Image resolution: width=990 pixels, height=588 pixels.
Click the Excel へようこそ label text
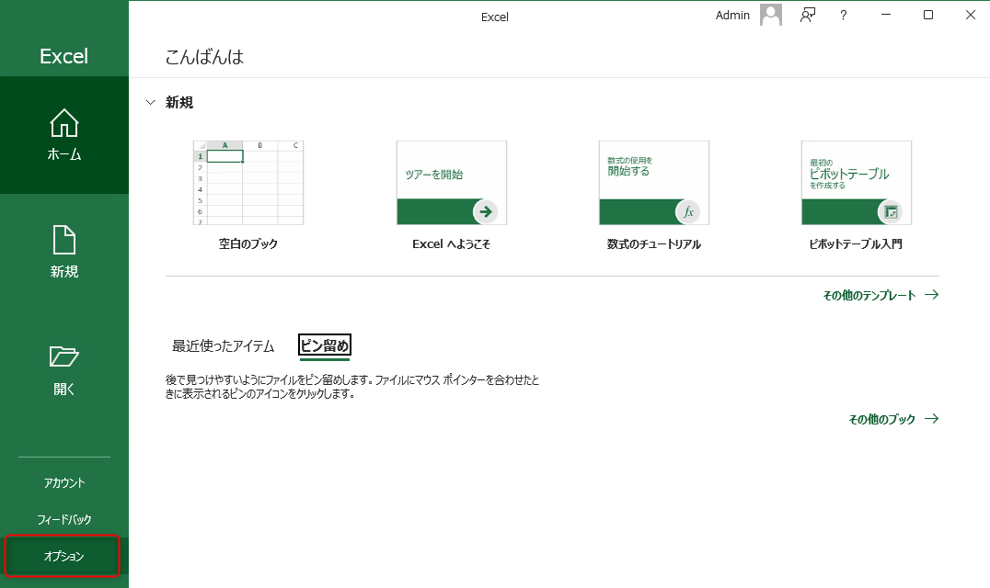(x=451, y=244)
